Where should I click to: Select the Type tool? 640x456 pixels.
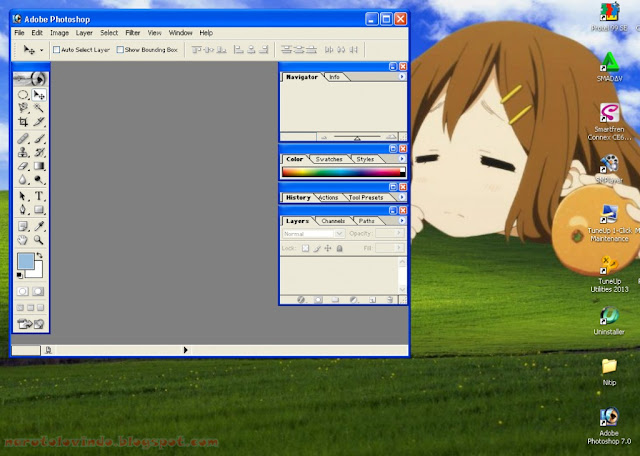coord(39,196)
